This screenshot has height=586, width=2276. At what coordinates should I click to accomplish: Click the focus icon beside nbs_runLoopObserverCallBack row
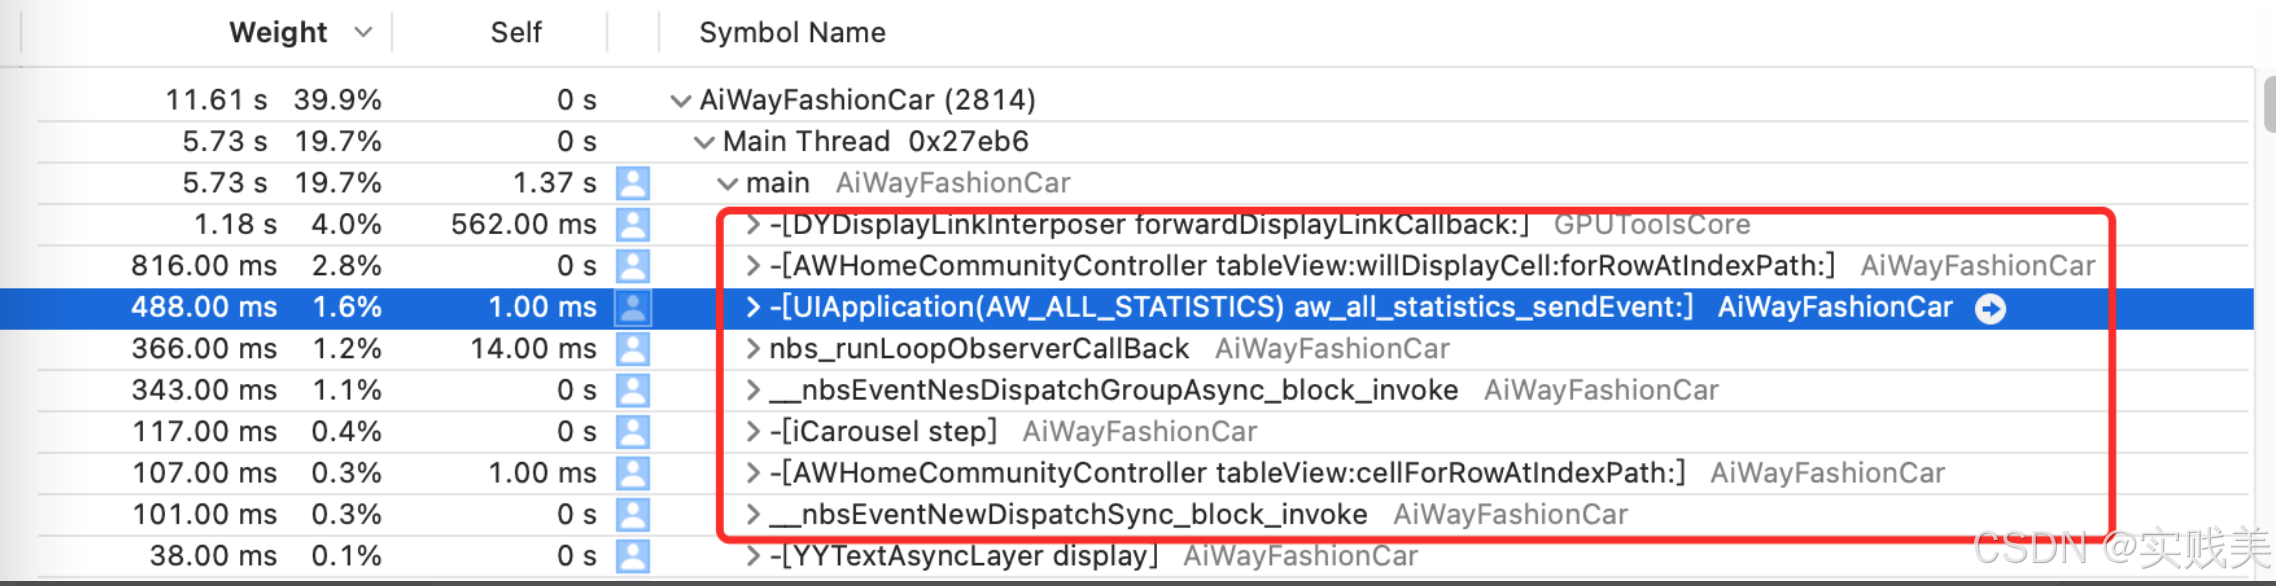(633, 348)
